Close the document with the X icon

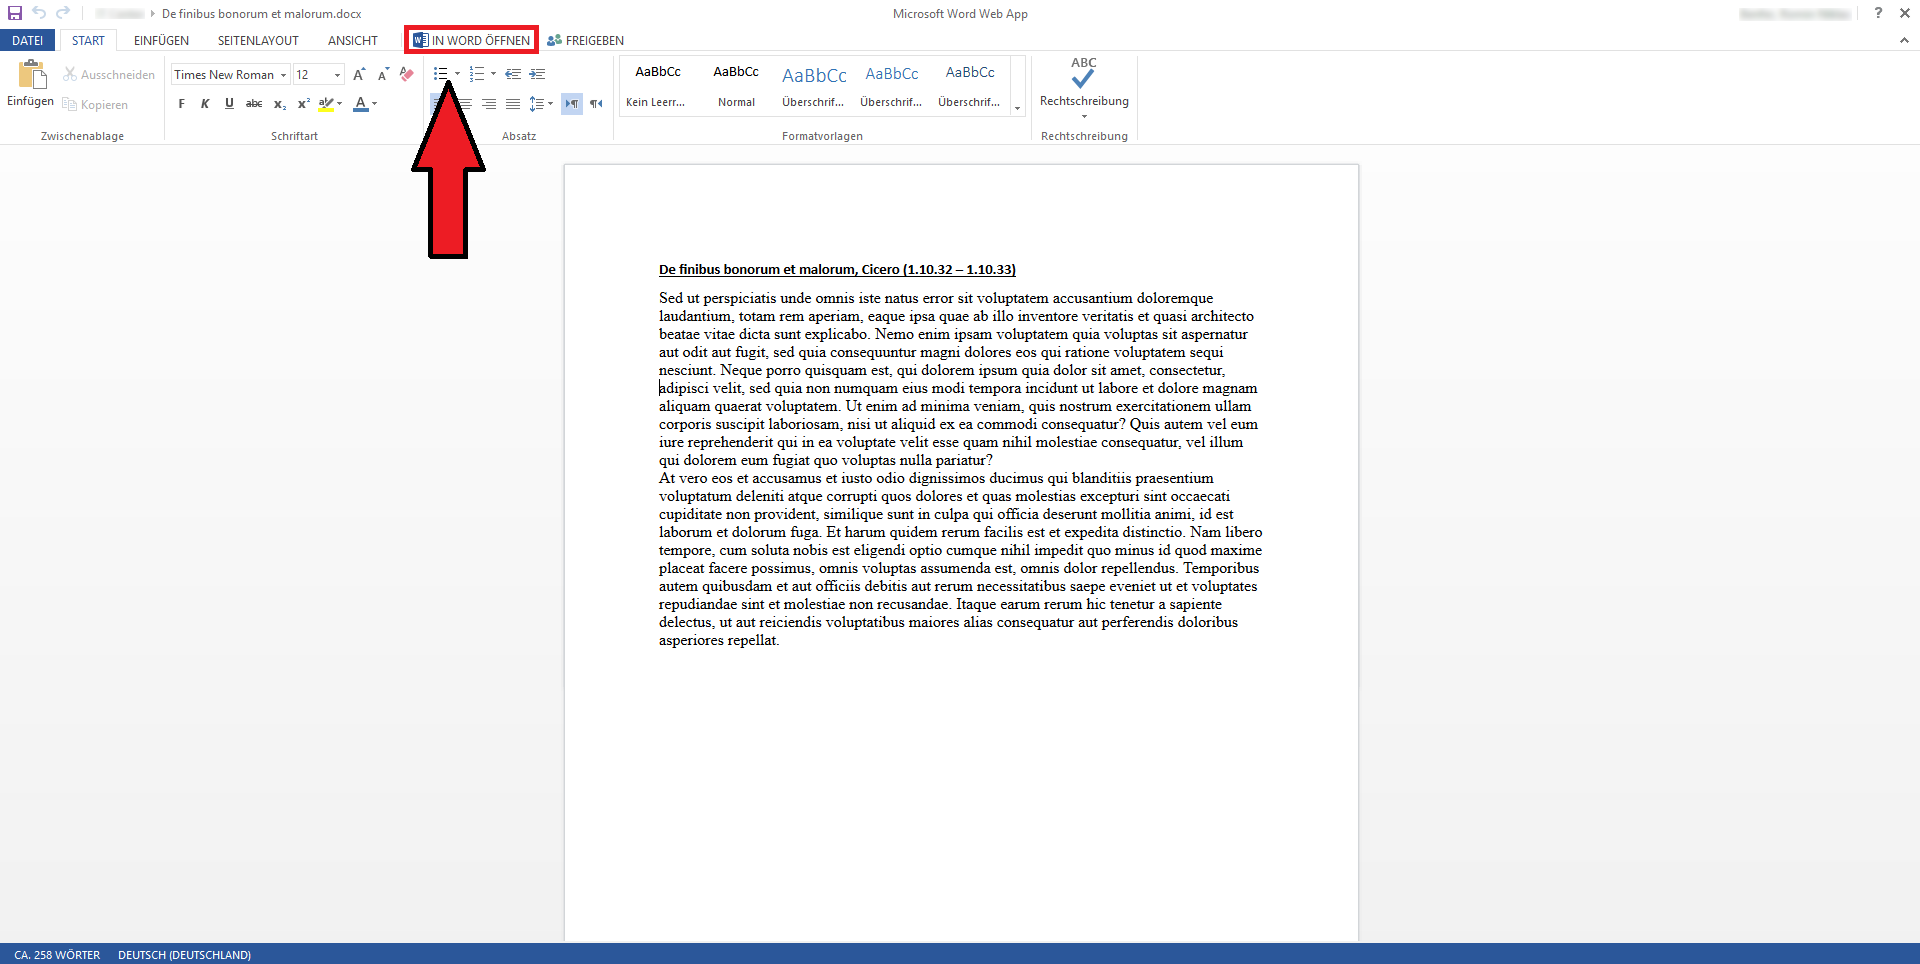(1905, 13)
